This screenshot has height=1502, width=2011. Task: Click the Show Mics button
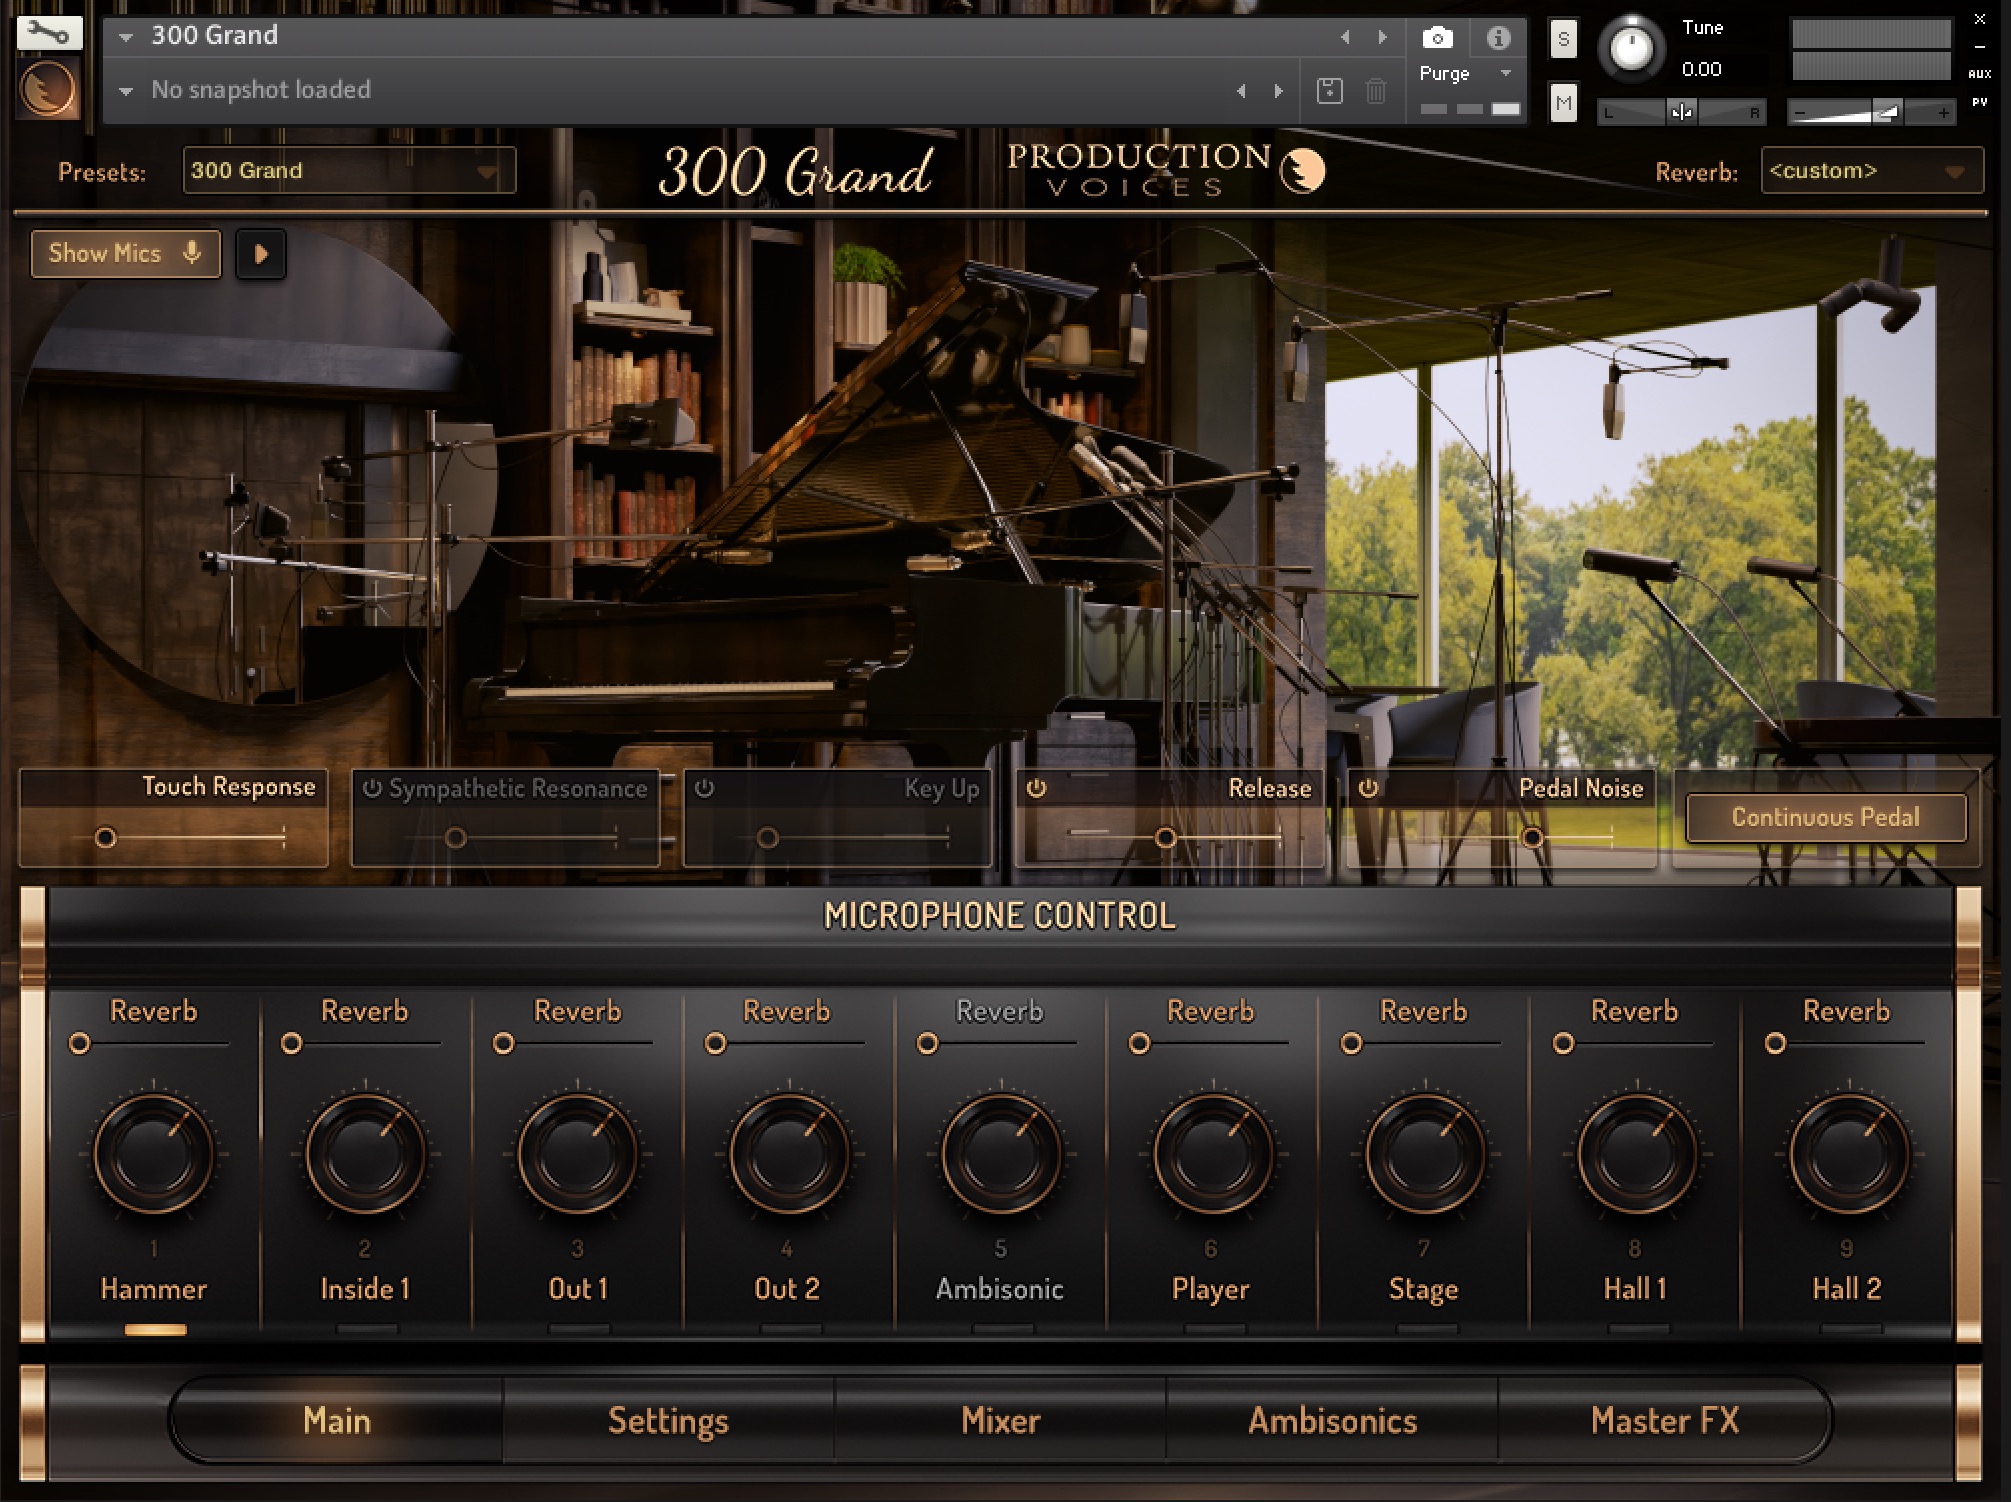pyautogui.click(x=126, y=254)
